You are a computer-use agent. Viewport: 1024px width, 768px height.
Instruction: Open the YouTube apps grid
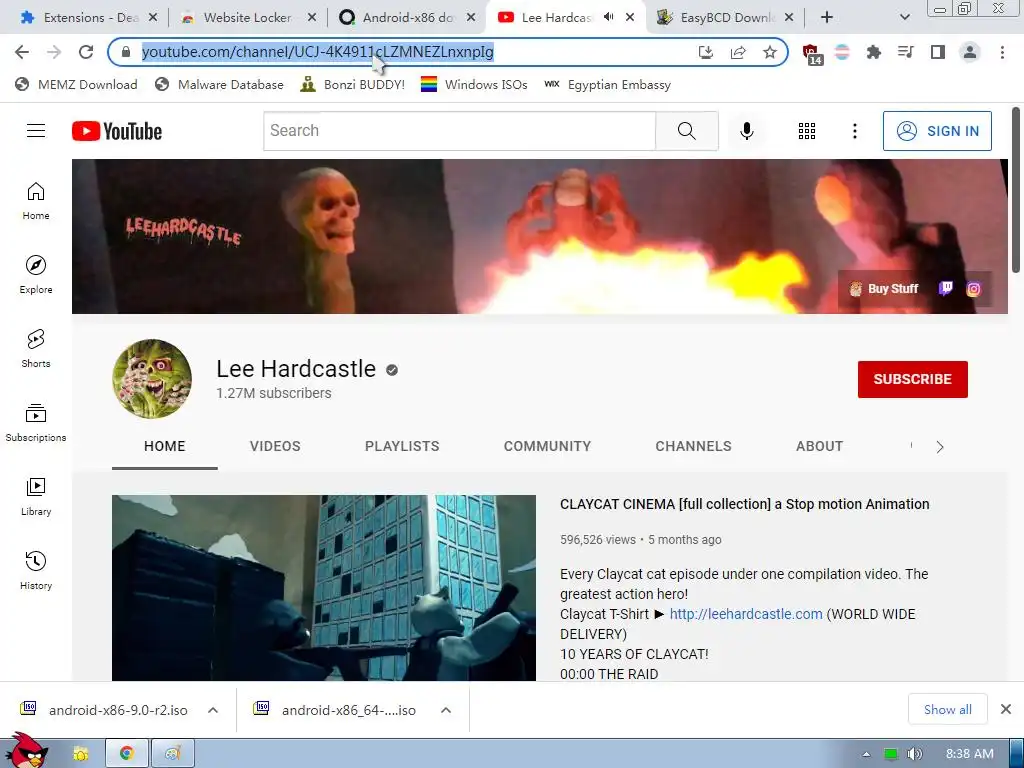807,131
